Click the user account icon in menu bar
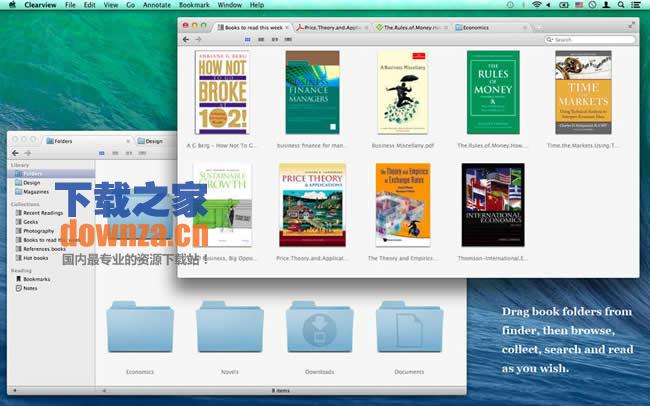Viewport: 650px width, 406px height. coord(606,5)
